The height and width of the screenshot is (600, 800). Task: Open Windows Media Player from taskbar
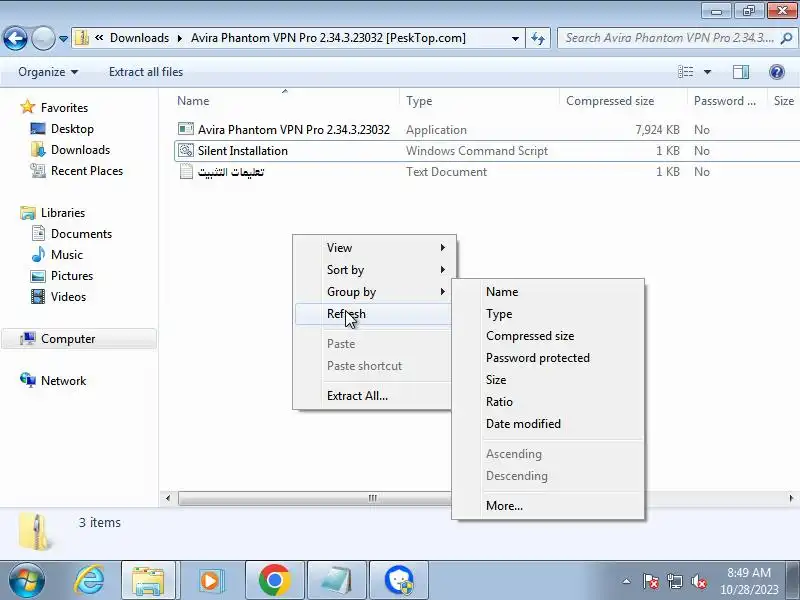[x=210, y=581]
